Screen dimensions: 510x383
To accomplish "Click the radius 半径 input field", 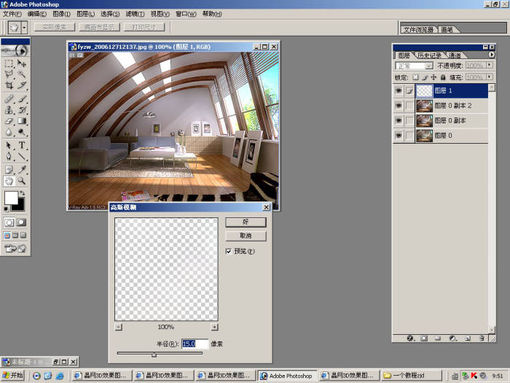I will click(x=195, y=344).
